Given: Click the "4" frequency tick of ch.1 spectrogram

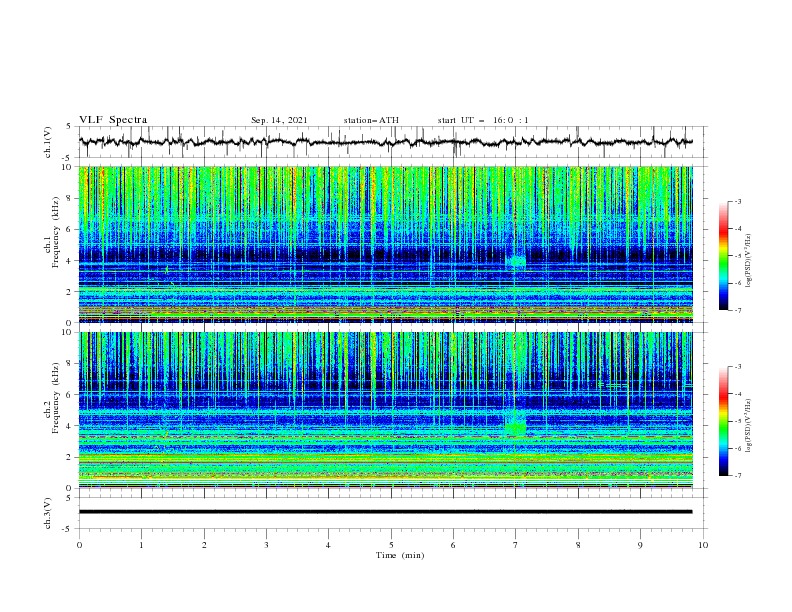Looking at the screenshot, I should tap(69, 261).
